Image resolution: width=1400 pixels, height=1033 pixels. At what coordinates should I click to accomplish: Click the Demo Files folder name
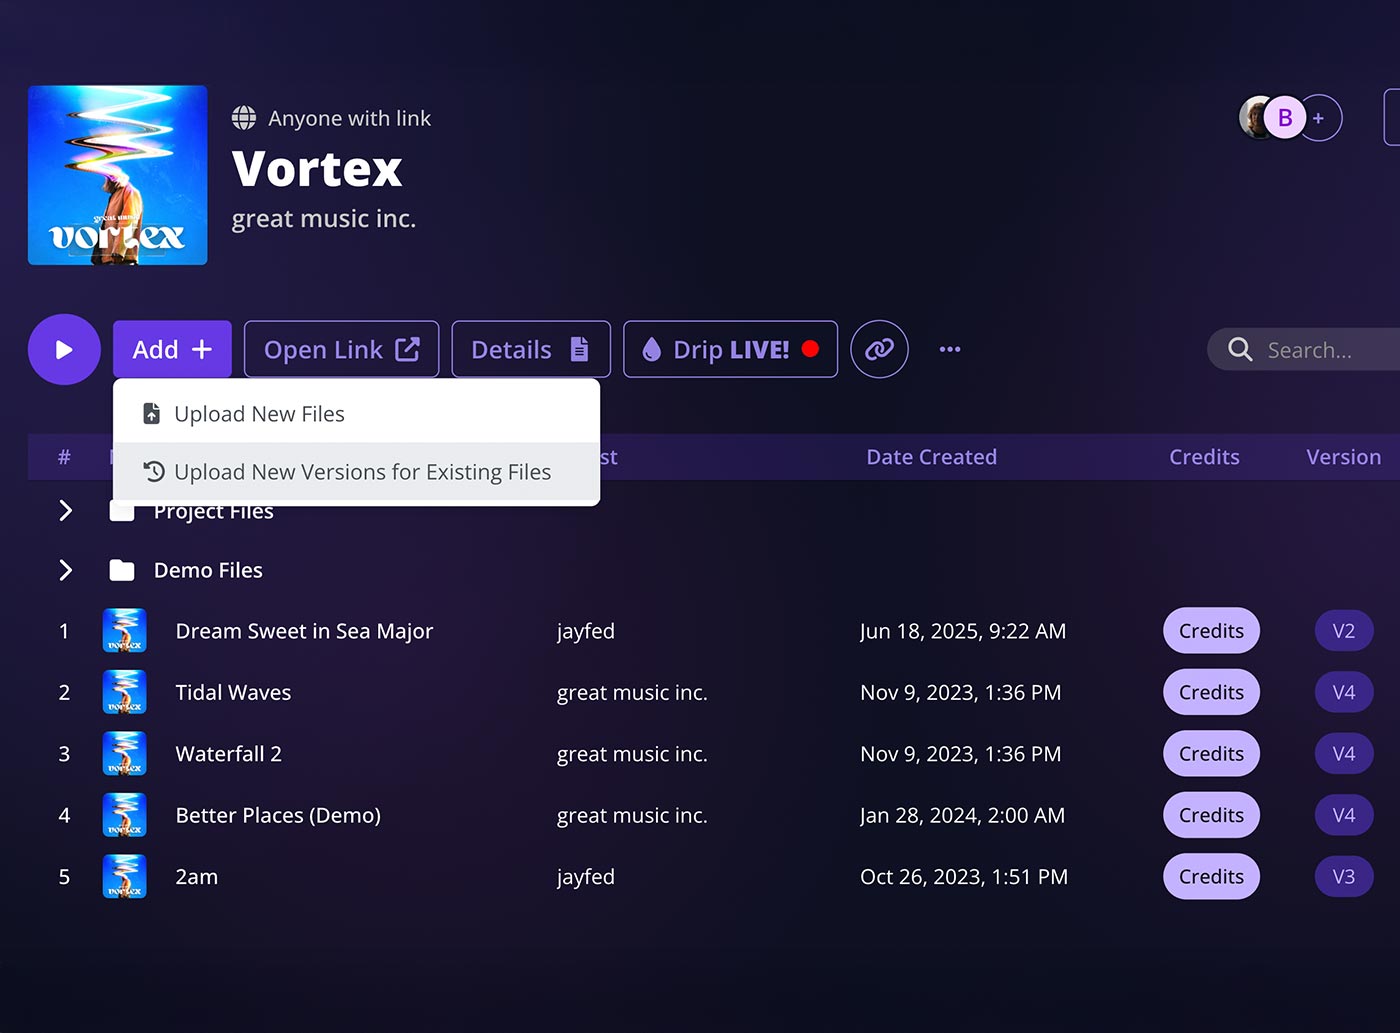click(x=208, y=570)
